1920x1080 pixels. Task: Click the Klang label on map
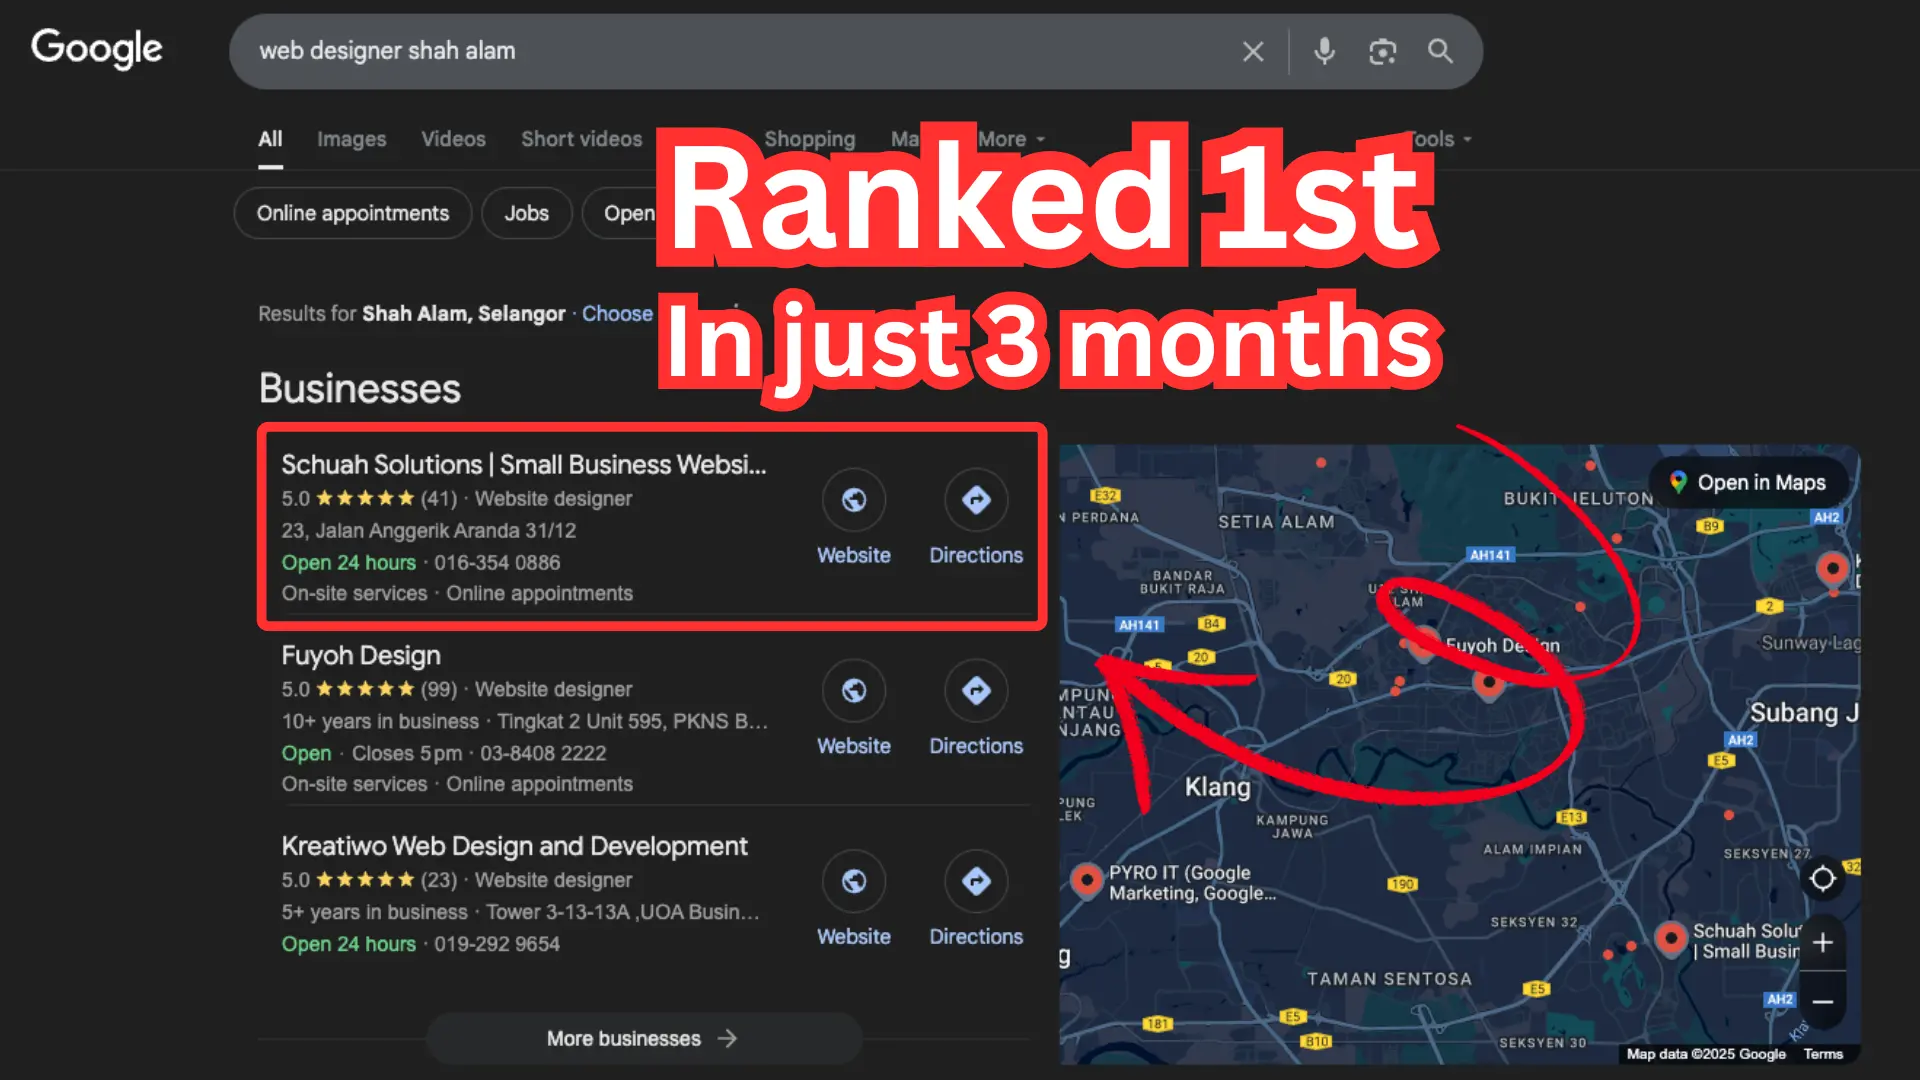[1217, 788]
